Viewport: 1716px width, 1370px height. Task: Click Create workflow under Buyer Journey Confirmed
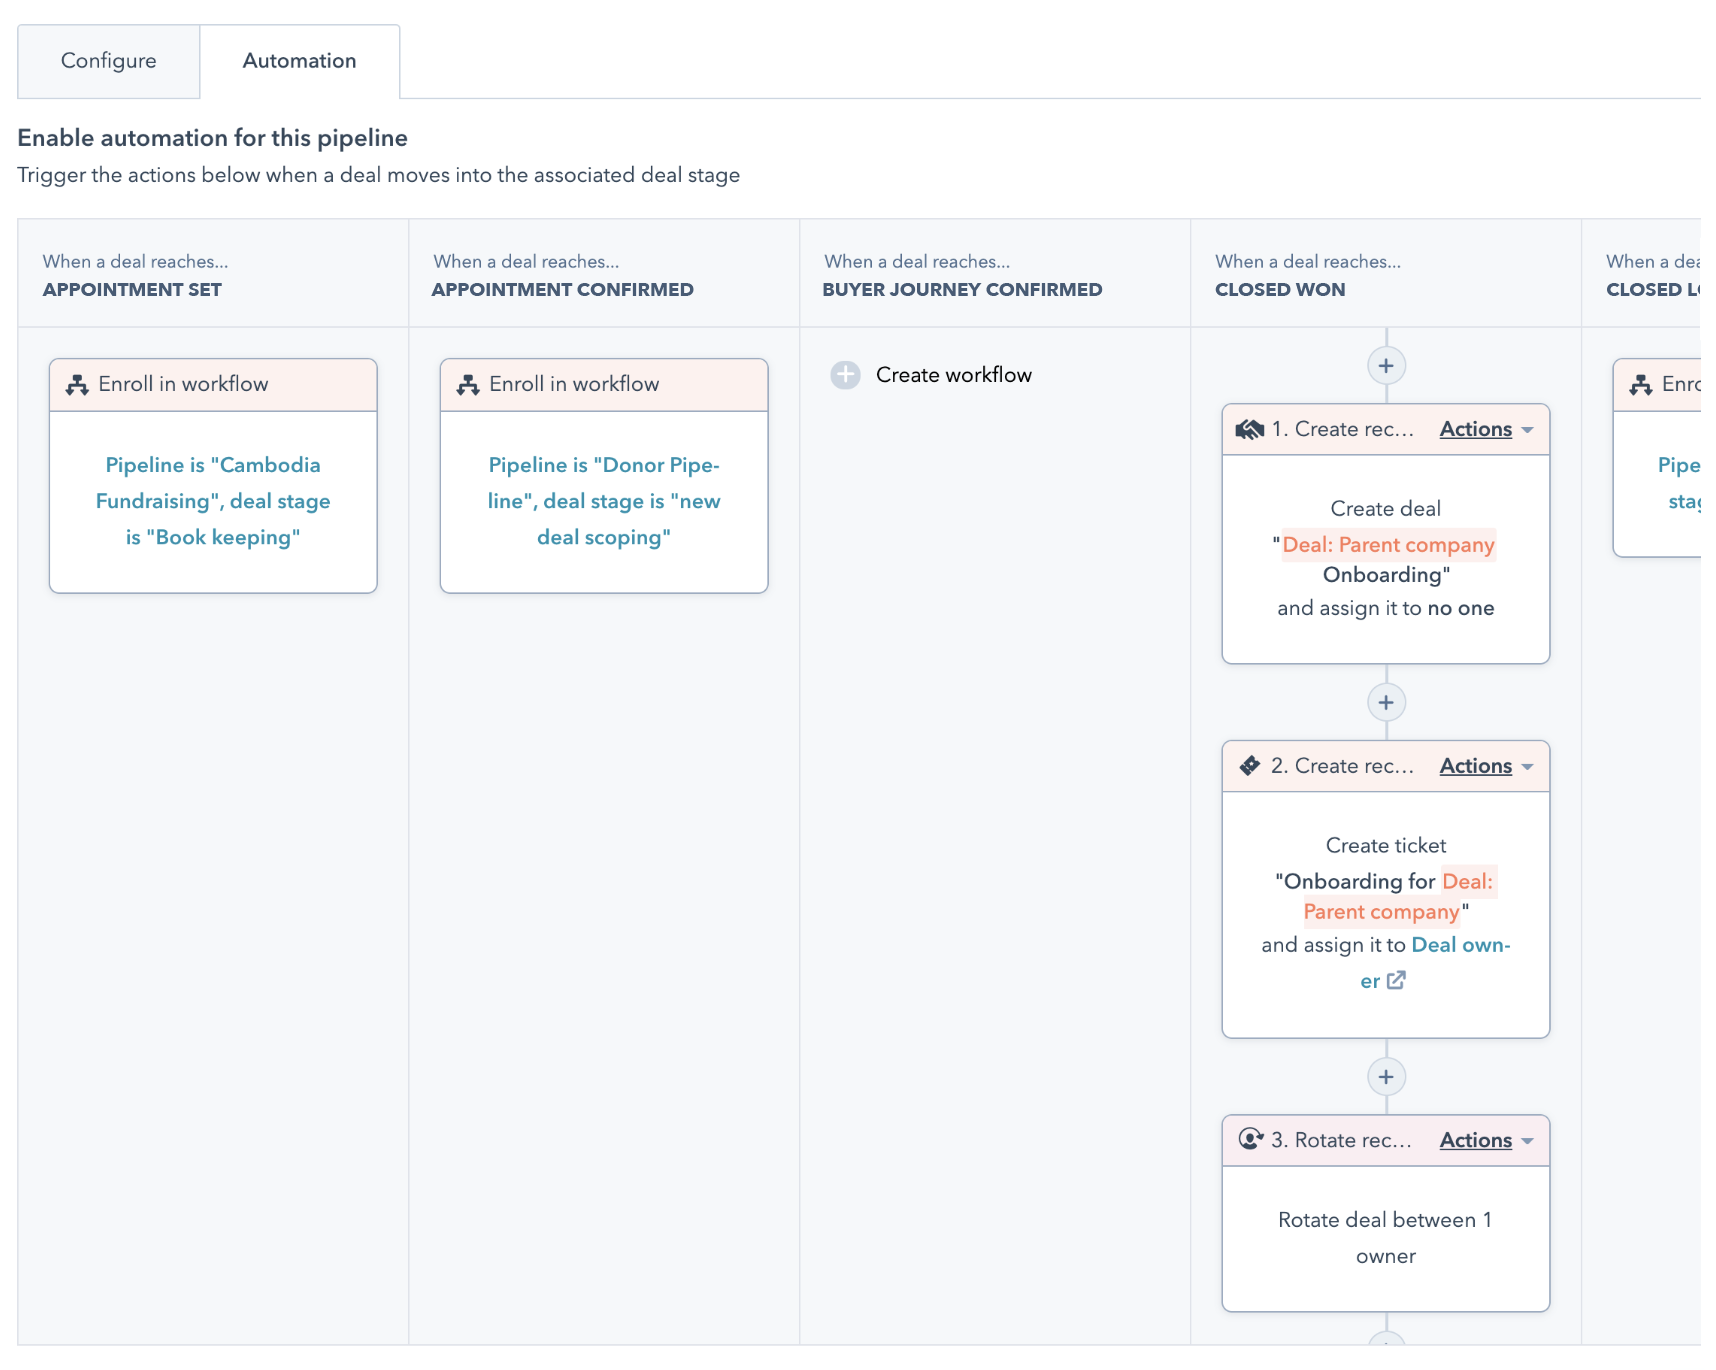(953, 375)
